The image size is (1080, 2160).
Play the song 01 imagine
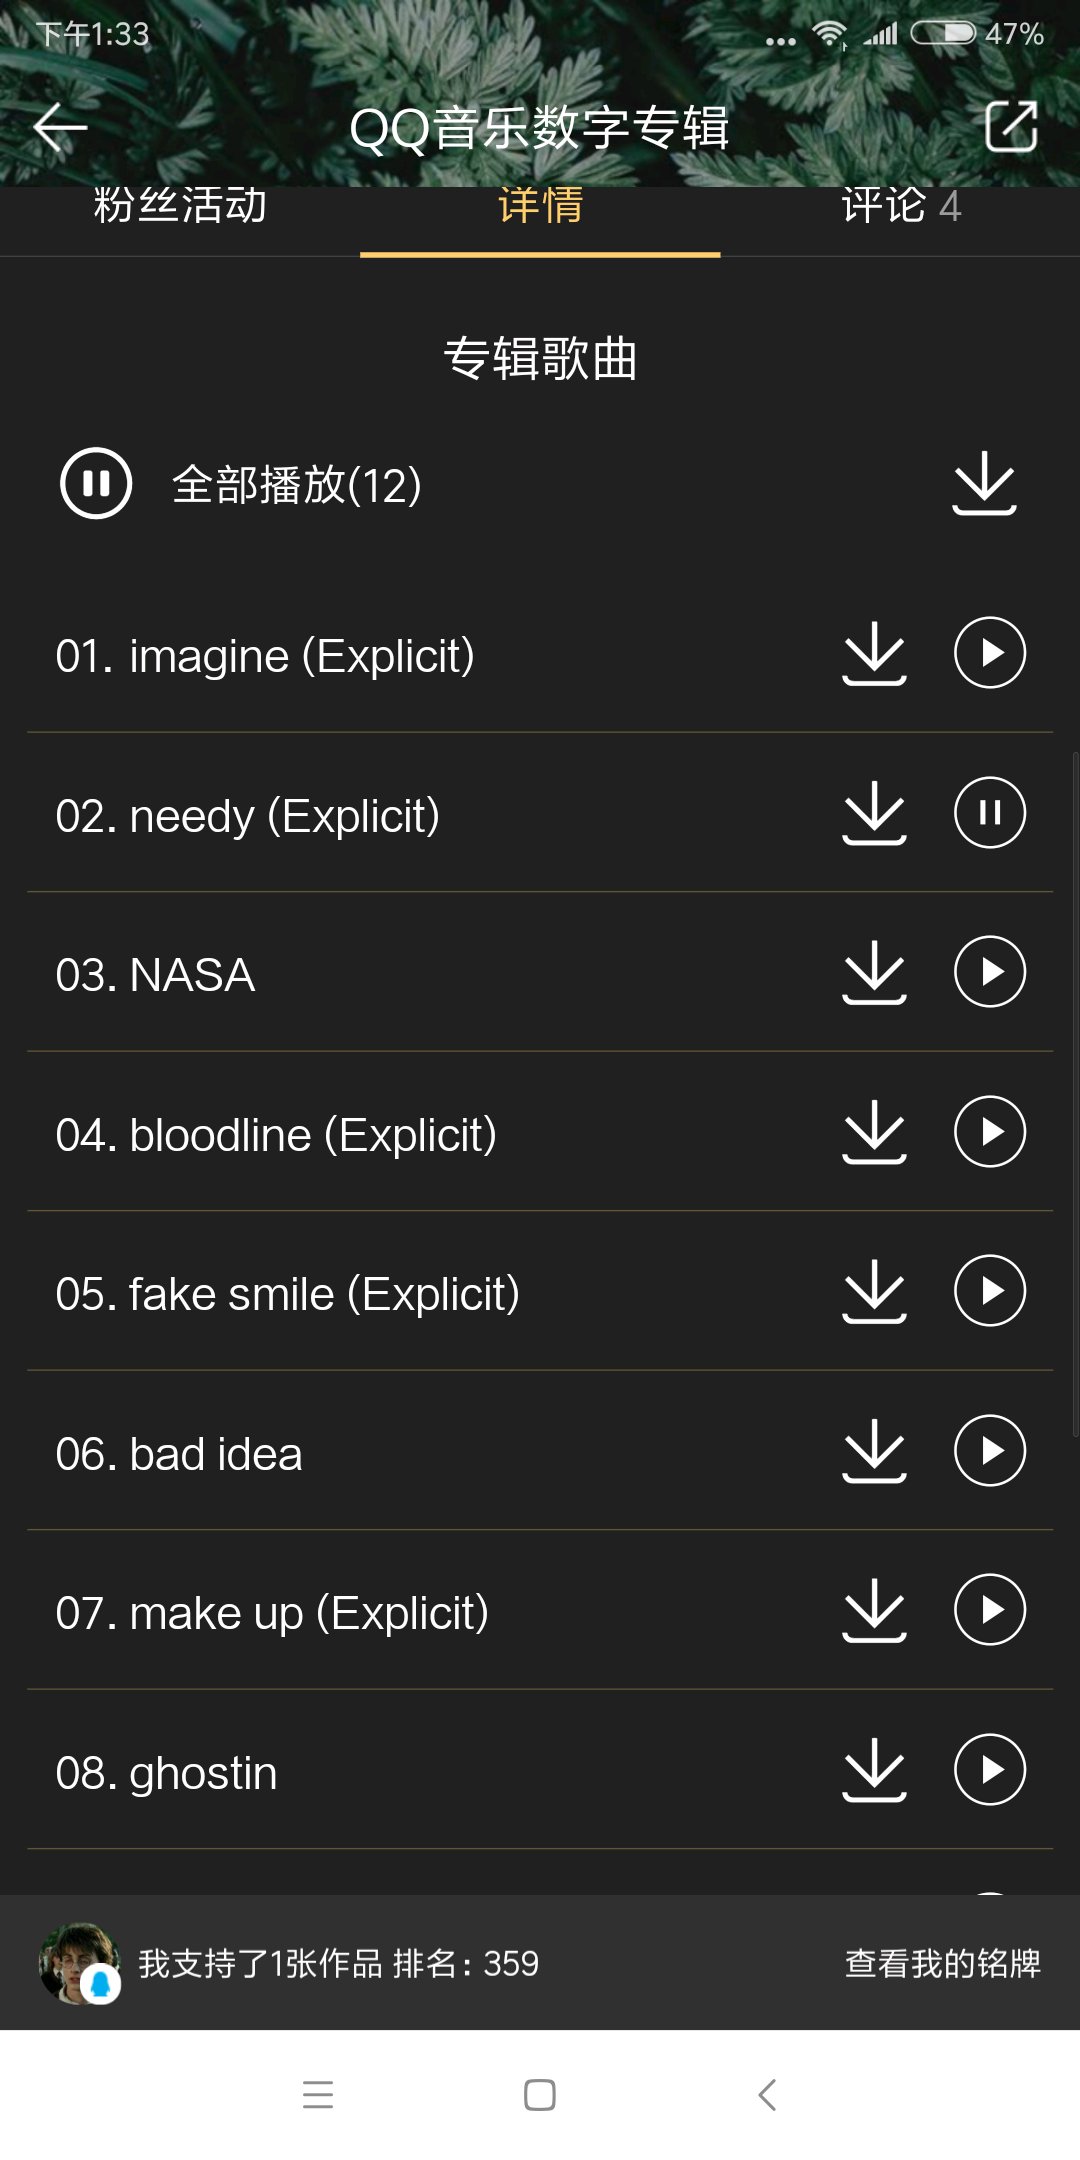(x=989, y=653)
